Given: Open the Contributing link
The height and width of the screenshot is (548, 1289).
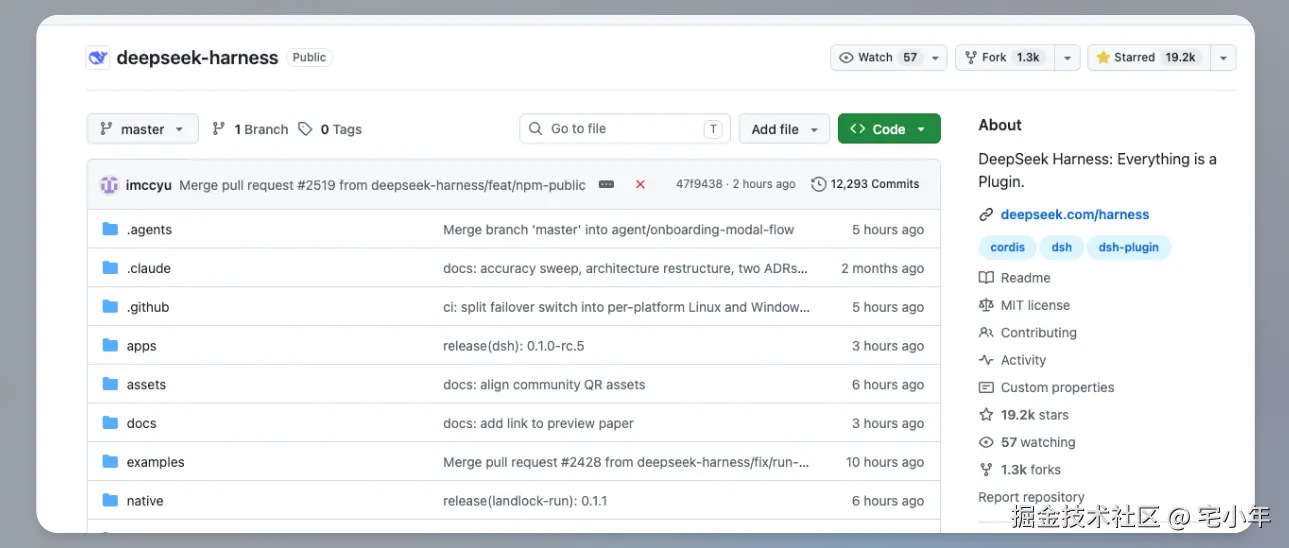Looking at the screenshot, I should [1027, 333].
